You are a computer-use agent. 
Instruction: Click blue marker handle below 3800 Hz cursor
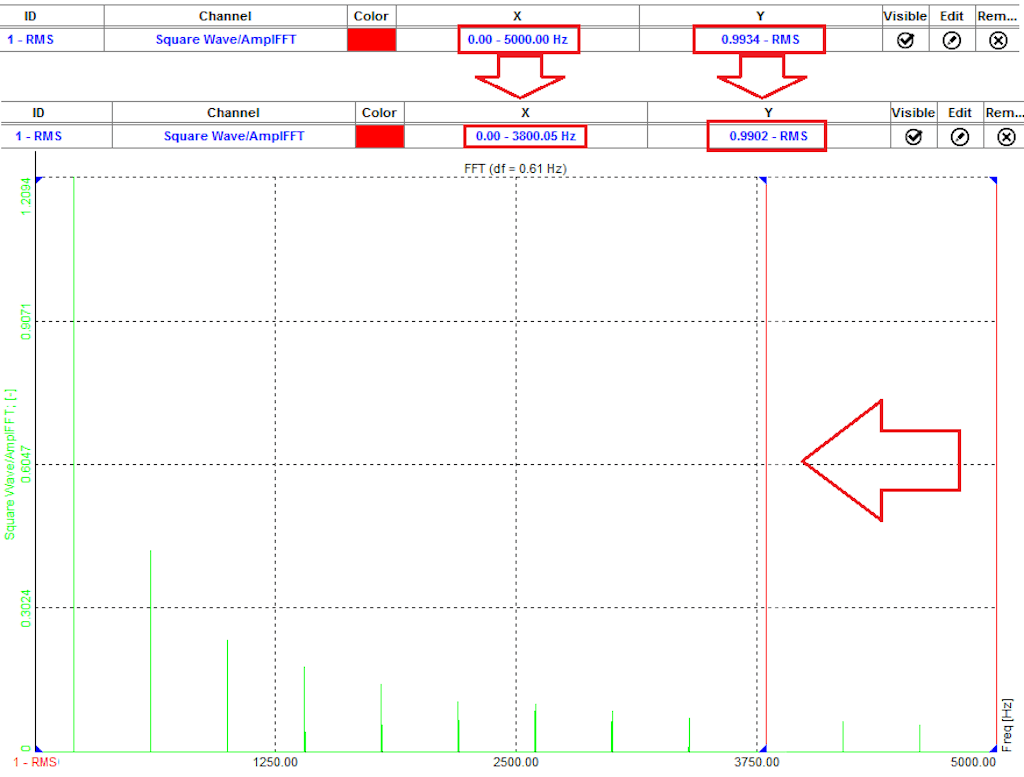coord(762,748)
